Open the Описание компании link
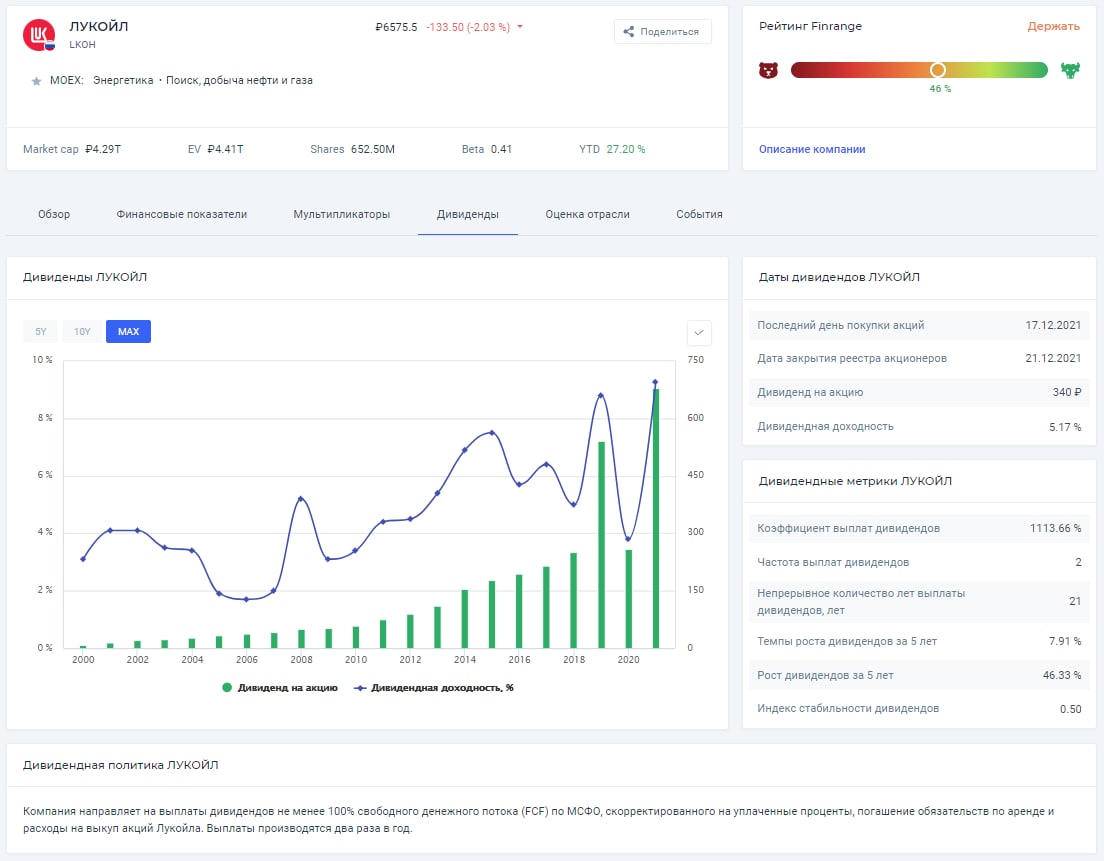 pyautogui.click(x=812, y=149)
